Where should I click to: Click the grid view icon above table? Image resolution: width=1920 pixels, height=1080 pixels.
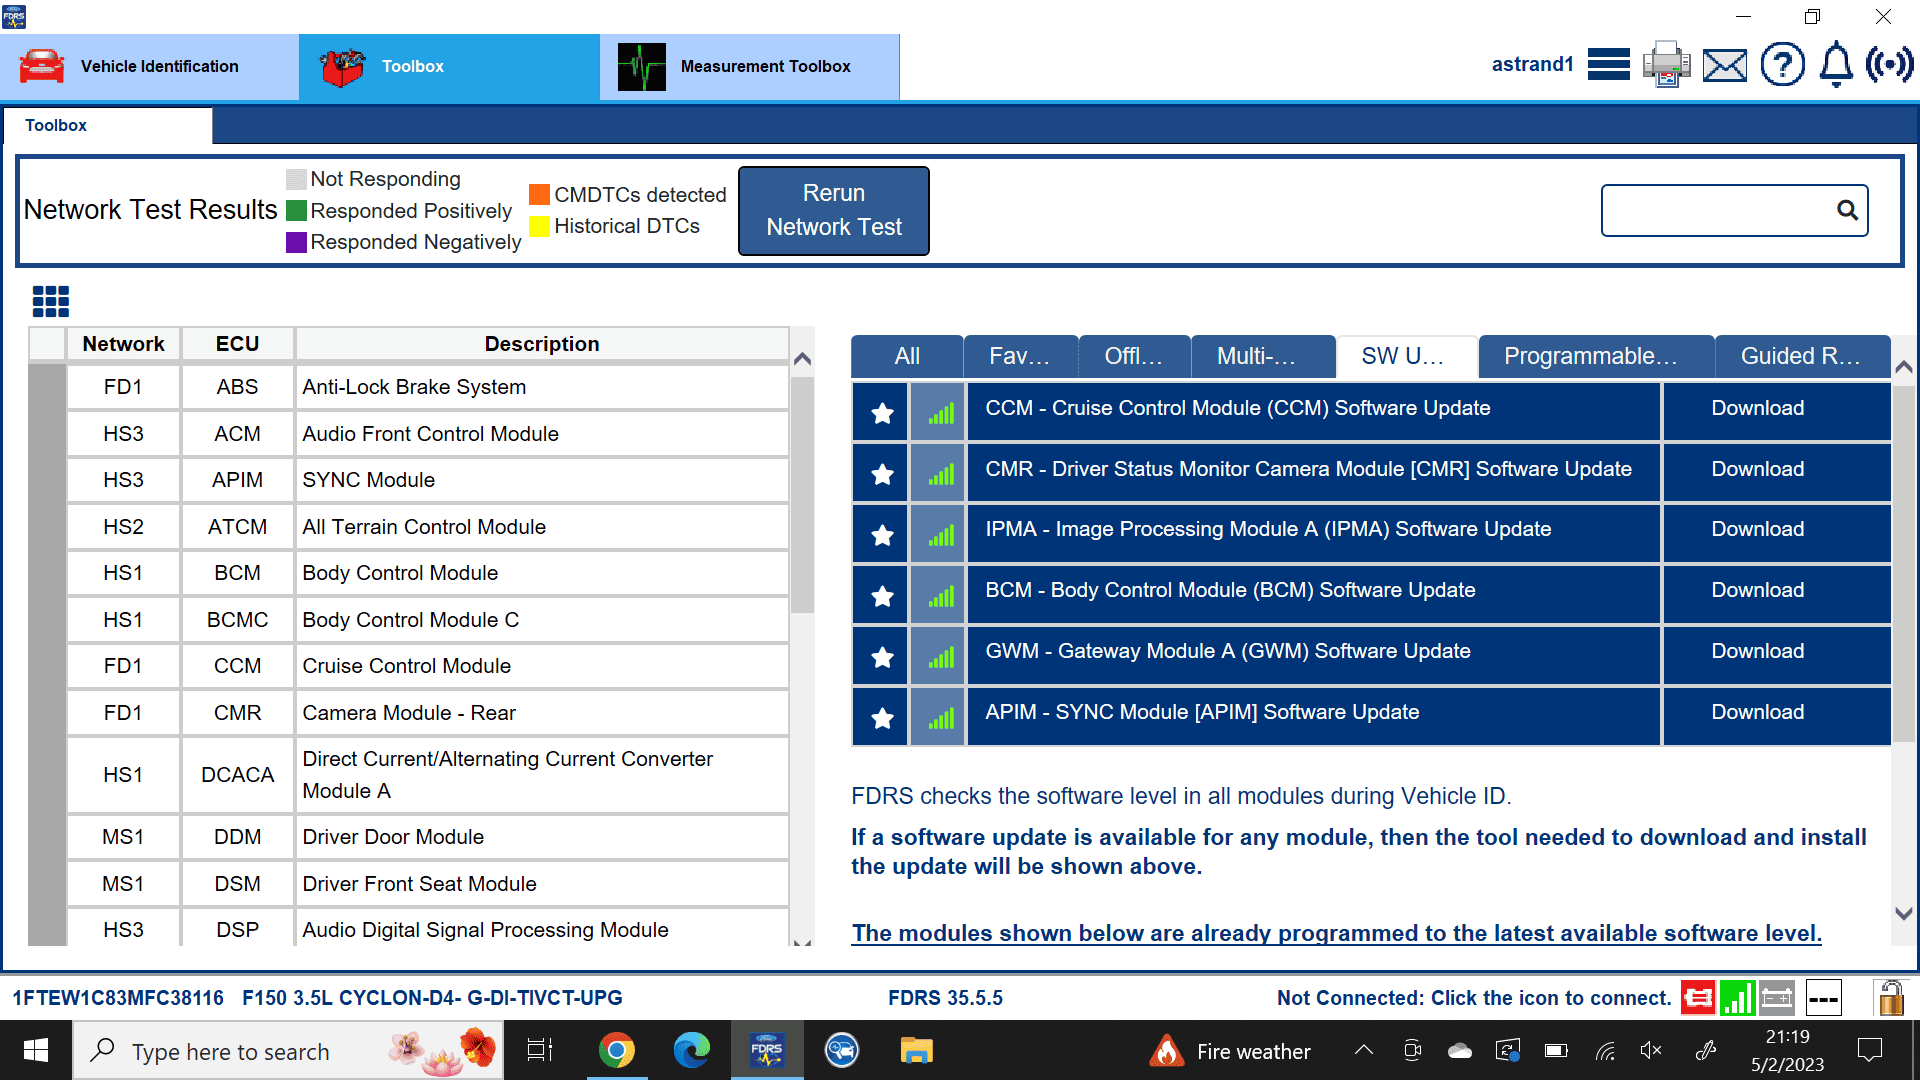(51, 301)
